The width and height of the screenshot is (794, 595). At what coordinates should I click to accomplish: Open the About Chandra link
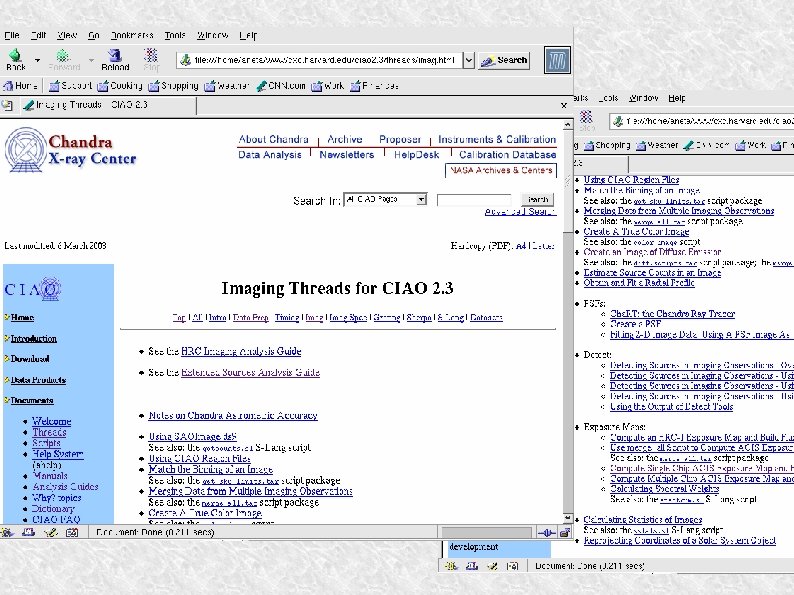coord(273,139)
